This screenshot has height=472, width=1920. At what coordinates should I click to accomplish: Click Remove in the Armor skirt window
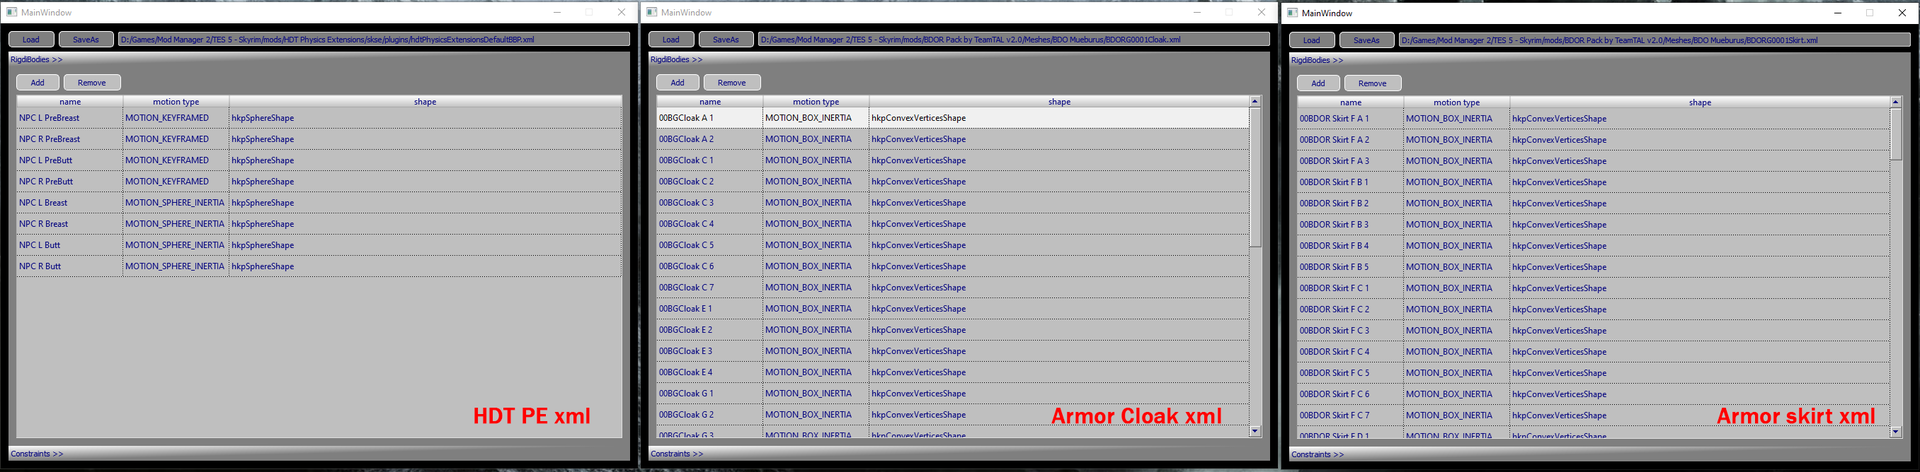click(1372, 83)
